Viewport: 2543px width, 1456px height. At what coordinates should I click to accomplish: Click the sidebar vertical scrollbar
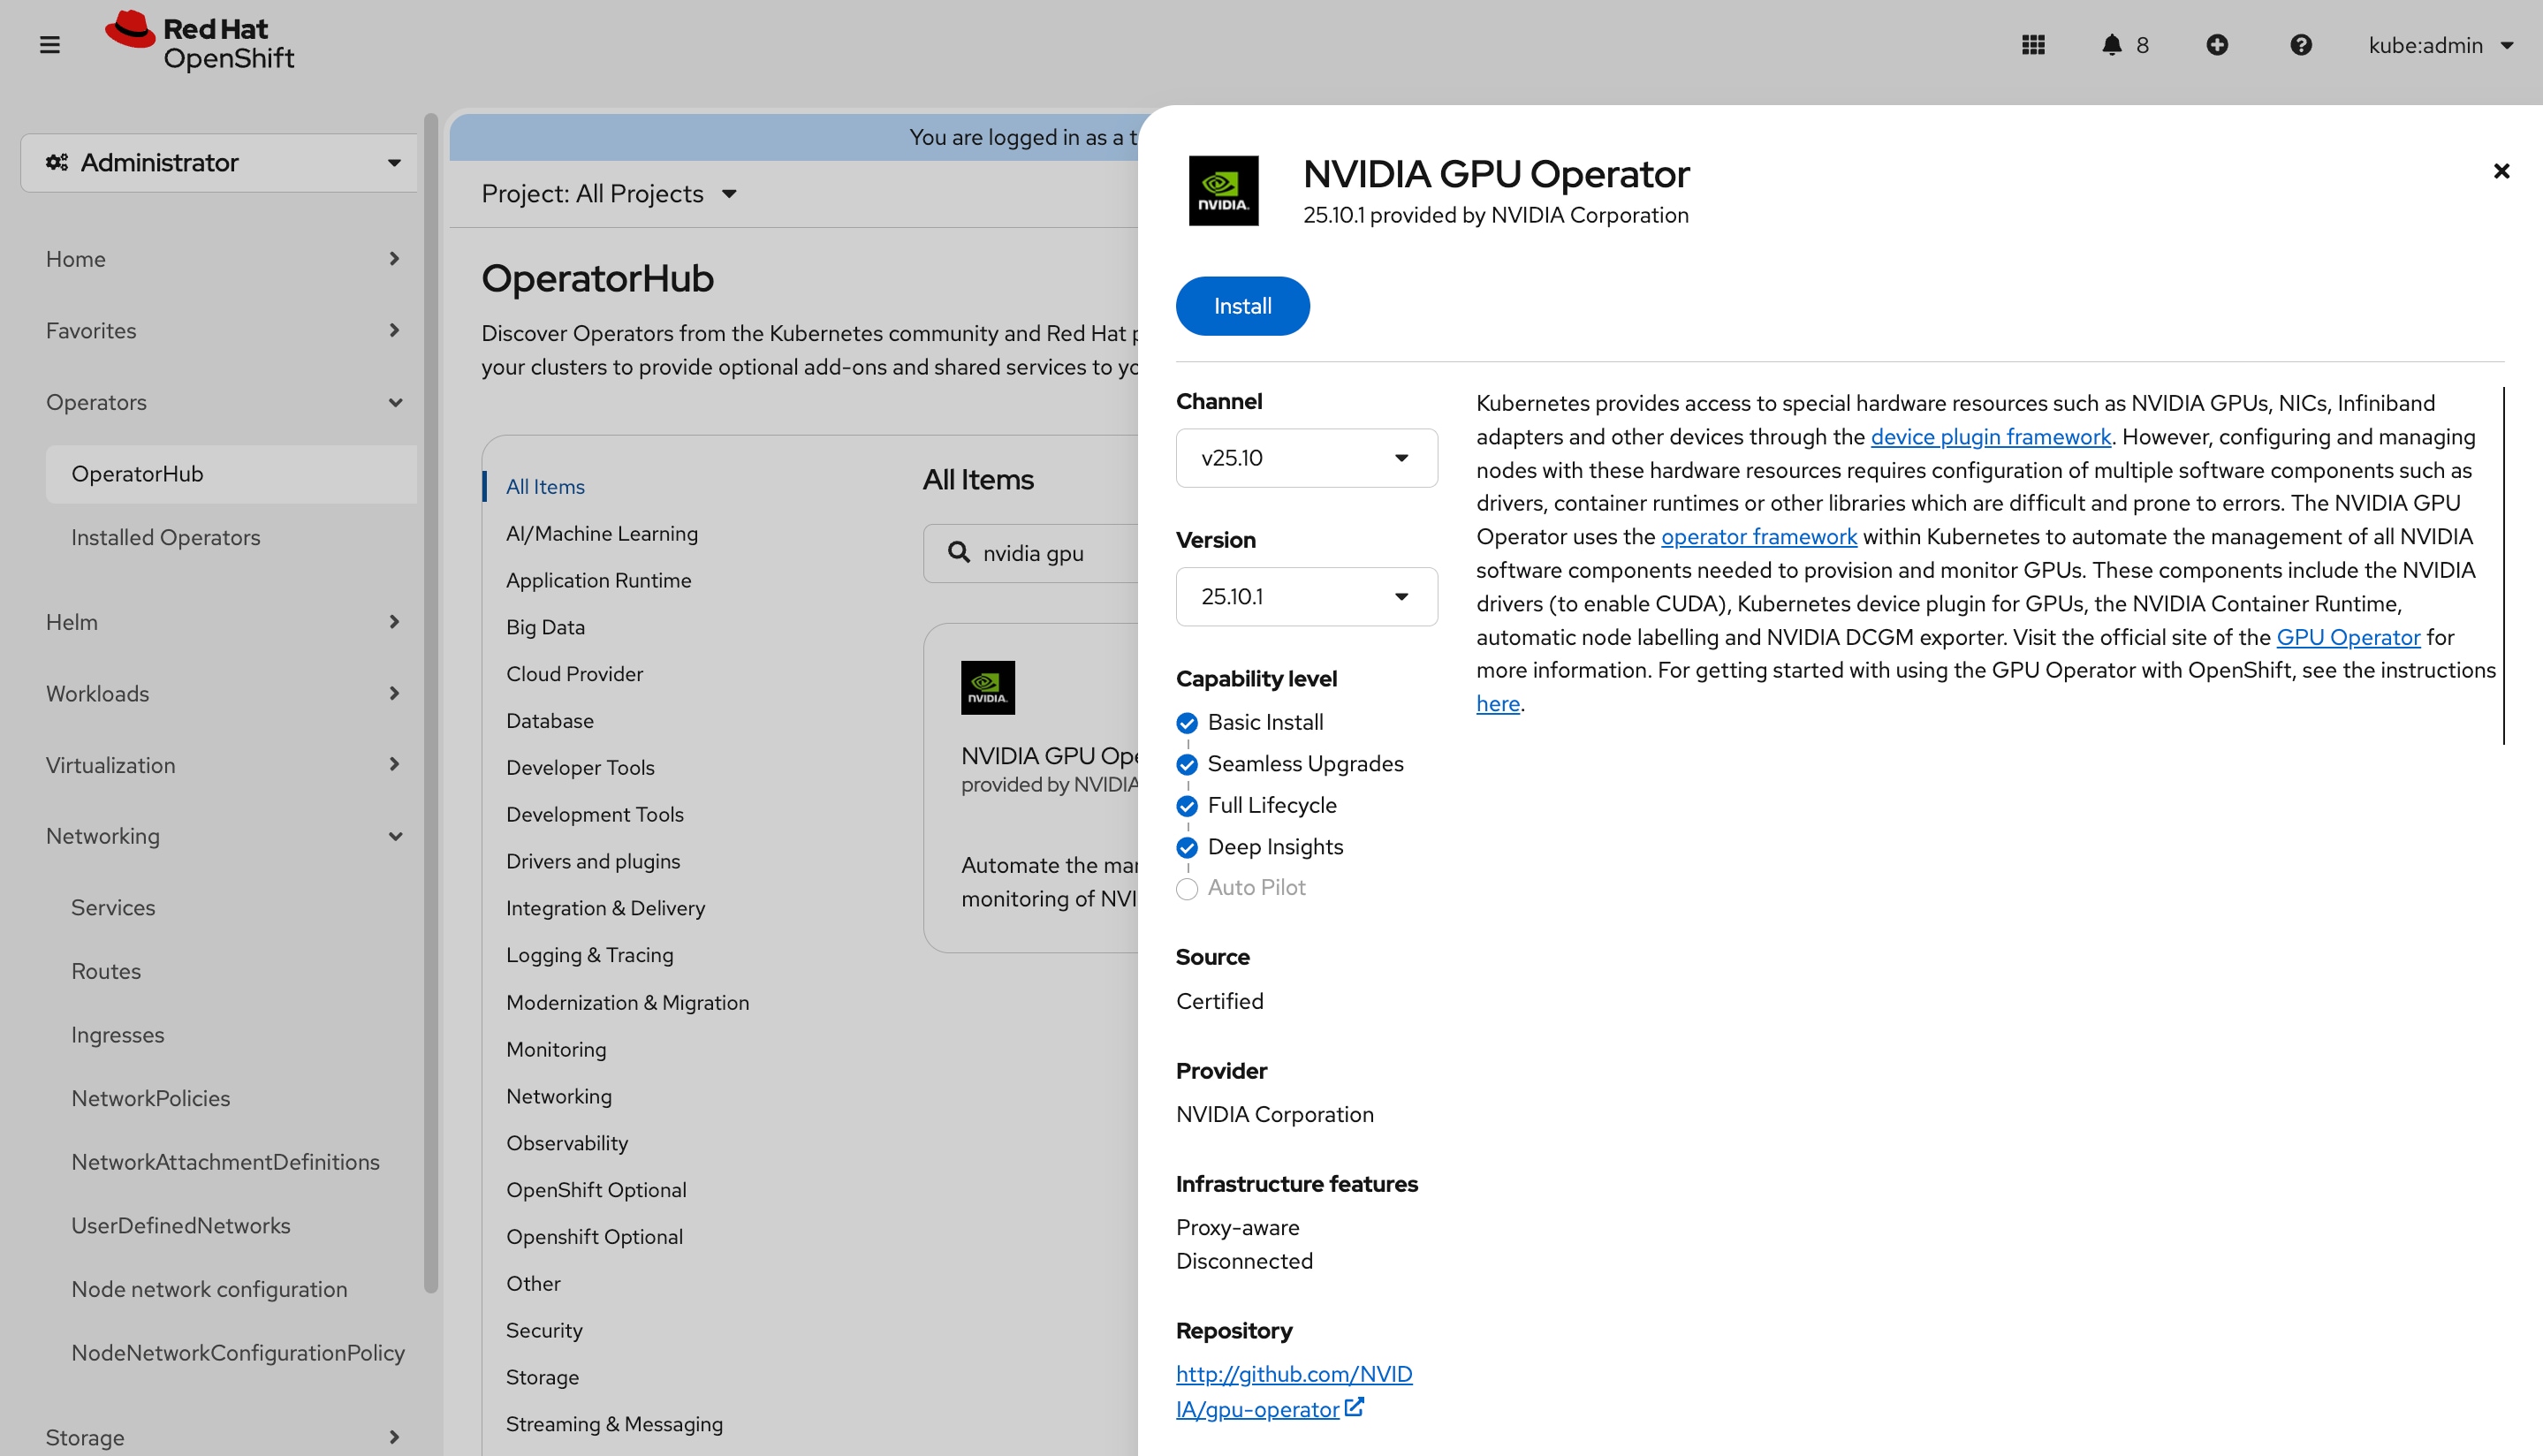pyautogui.click(x=431, y=703)
